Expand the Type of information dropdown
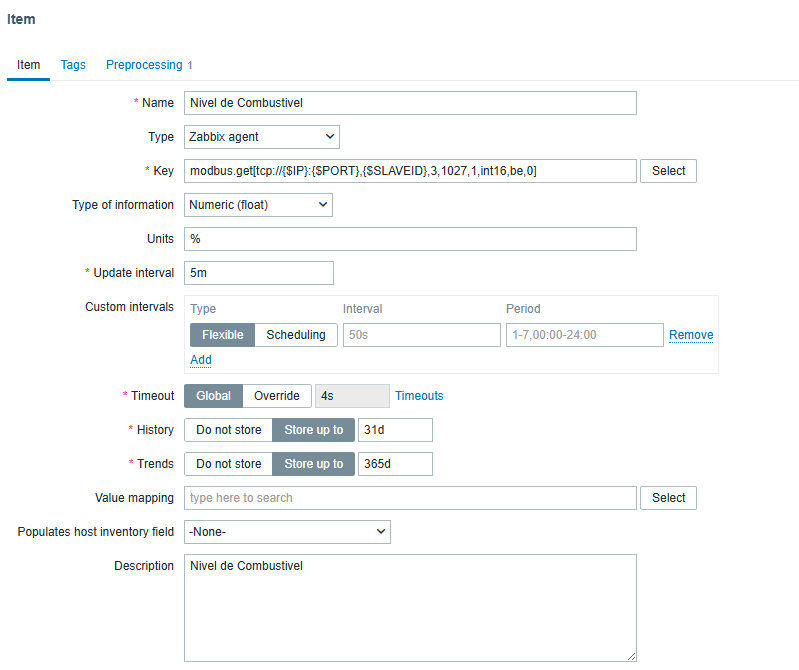799x670 pixels. click(x=258, y=205)
